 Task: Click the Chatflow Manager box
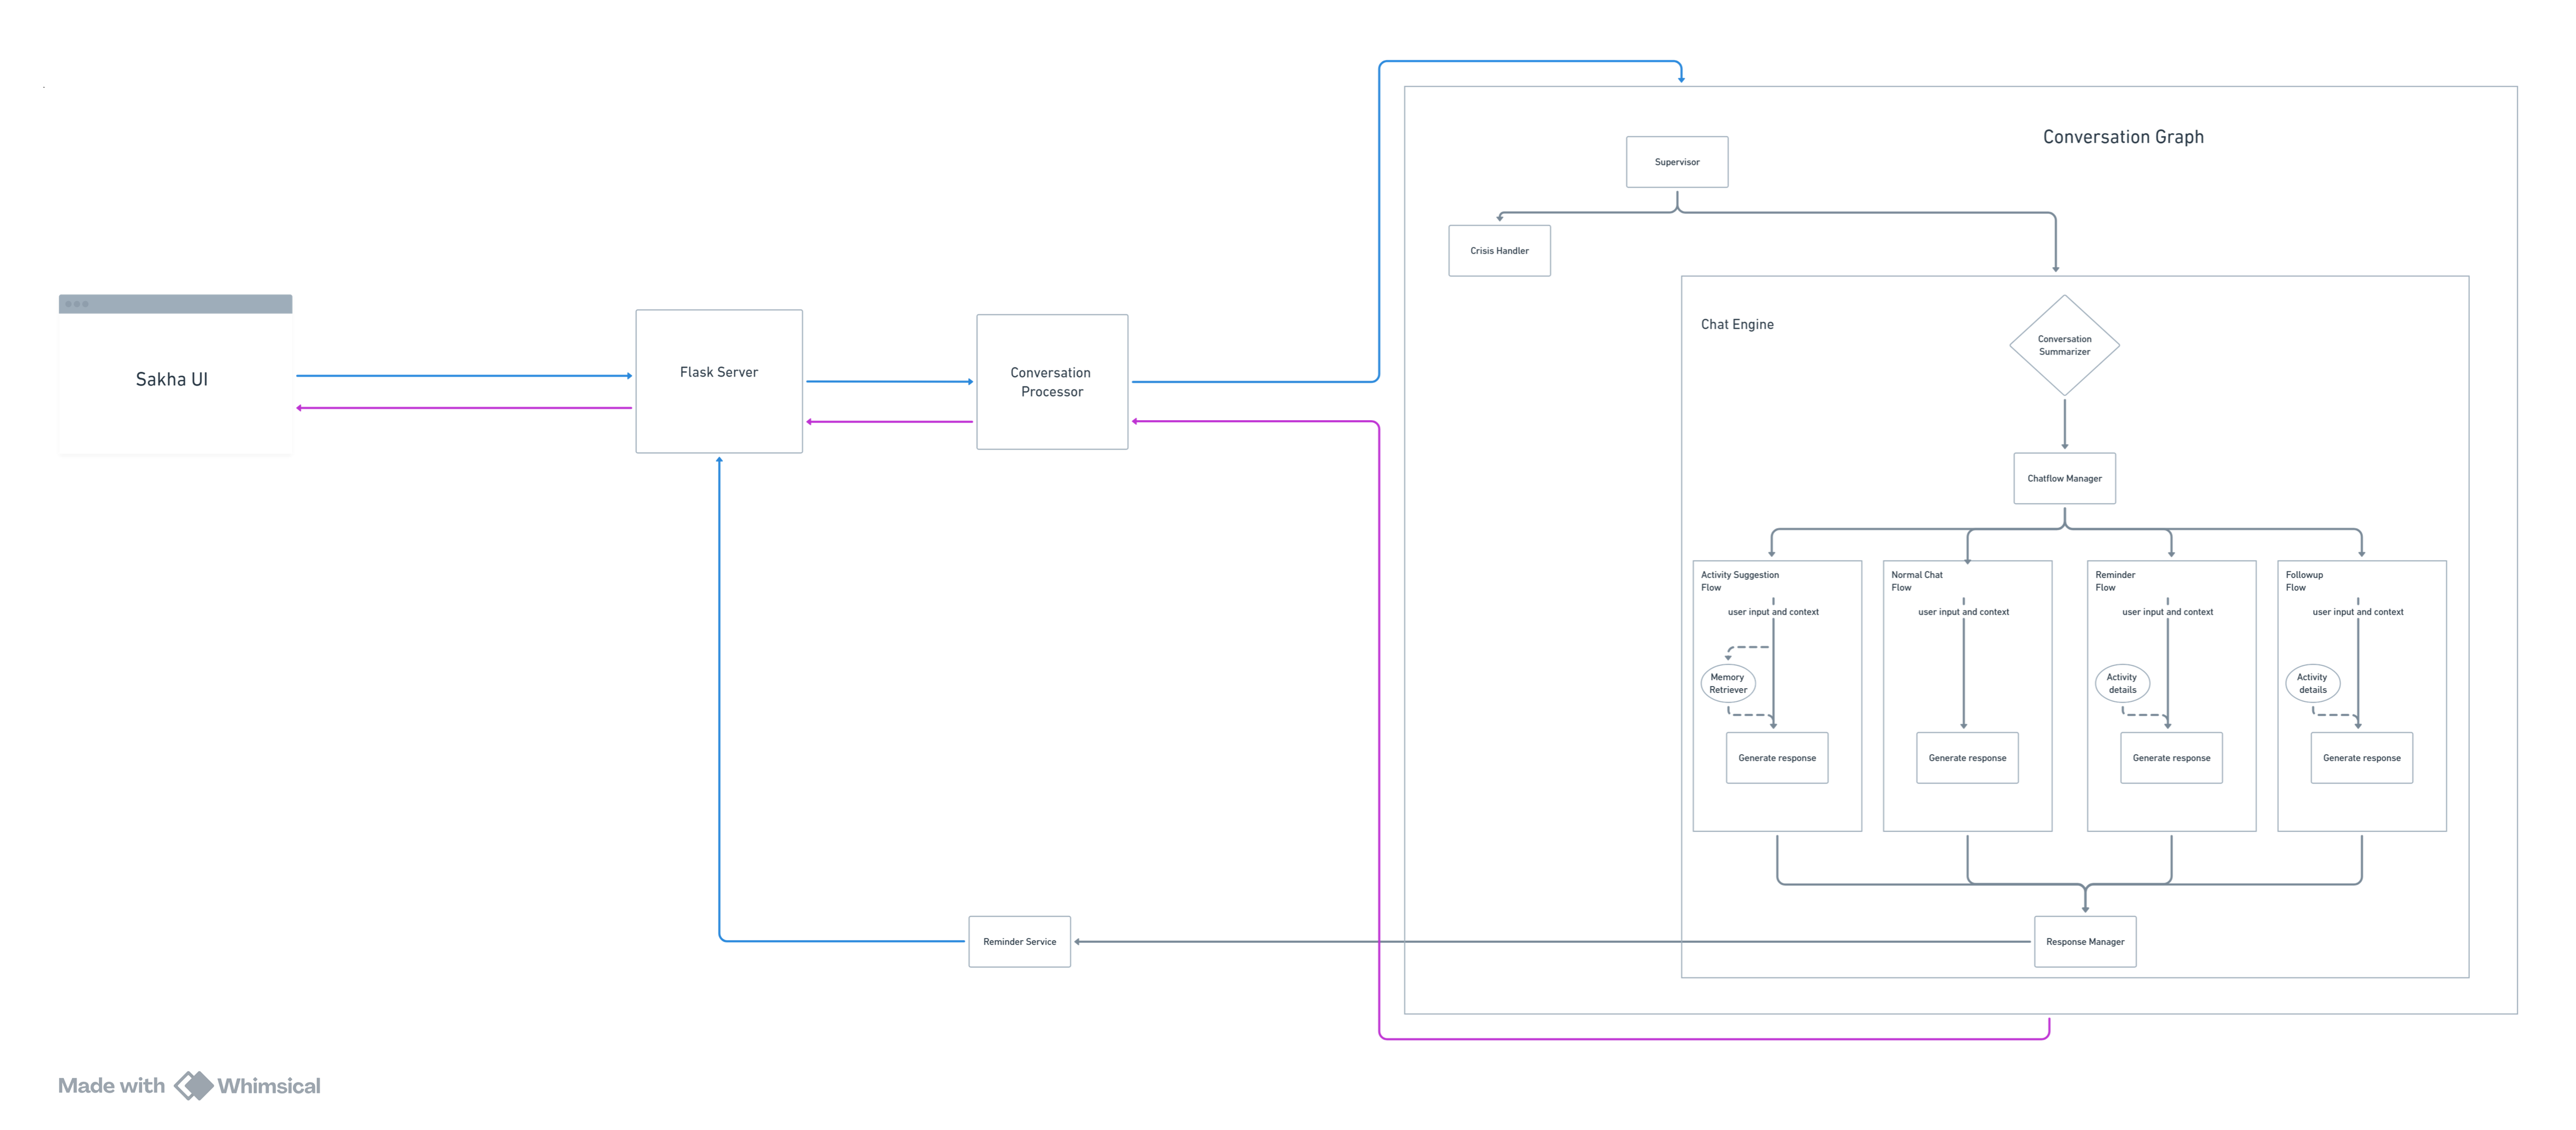click(2064, 478)
